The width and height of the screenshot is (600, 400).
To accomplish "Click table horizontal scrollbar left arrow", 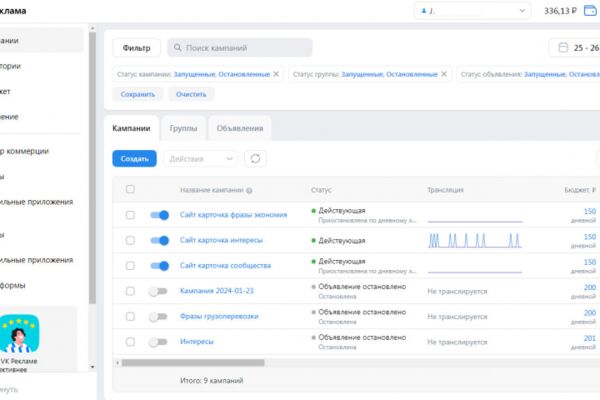I will coord(117,362).
